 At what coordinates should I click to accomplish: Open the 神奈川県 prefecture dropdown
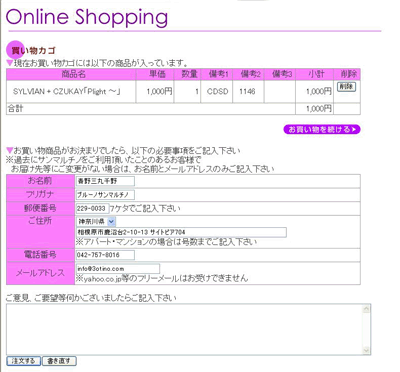[96, 221]
